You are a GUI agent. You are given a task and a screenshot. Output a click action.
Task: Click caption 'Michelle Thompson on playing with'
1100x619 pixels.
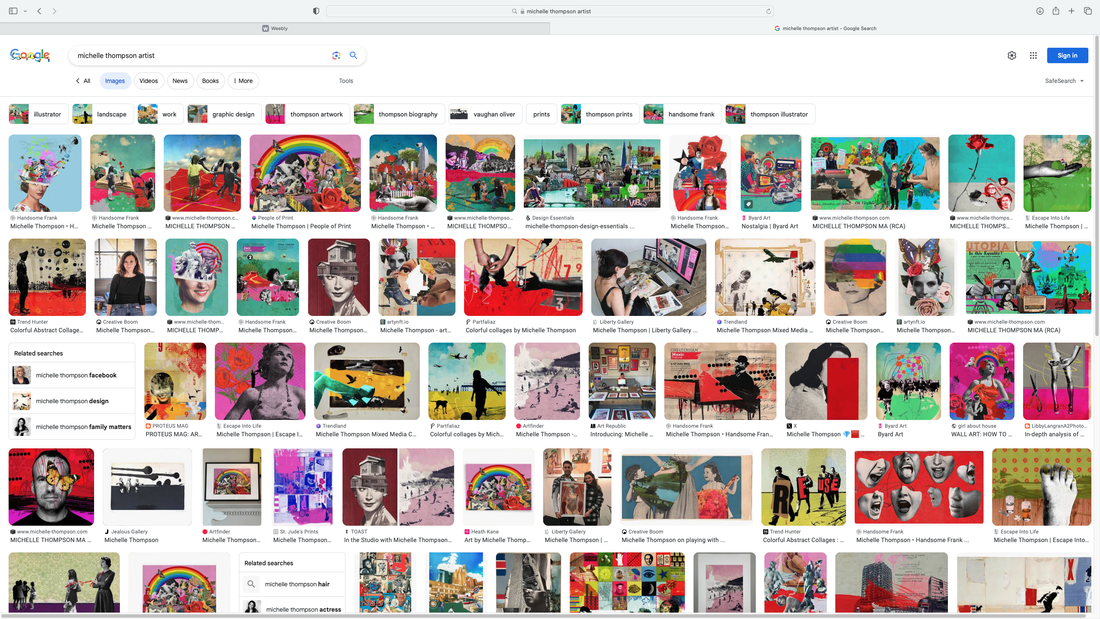[673, 540]
